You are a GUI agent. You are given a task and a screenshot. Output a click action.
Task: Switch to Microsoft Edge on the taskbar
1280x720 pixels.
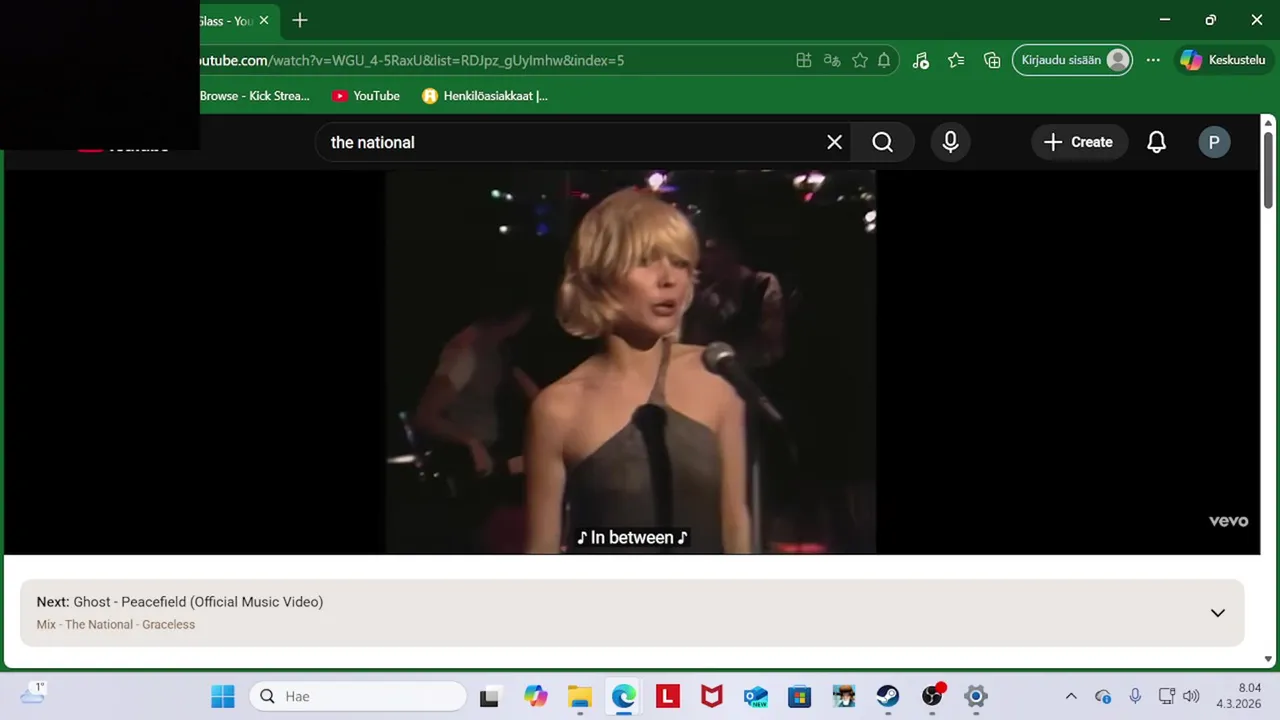click(x=624, y=696)
